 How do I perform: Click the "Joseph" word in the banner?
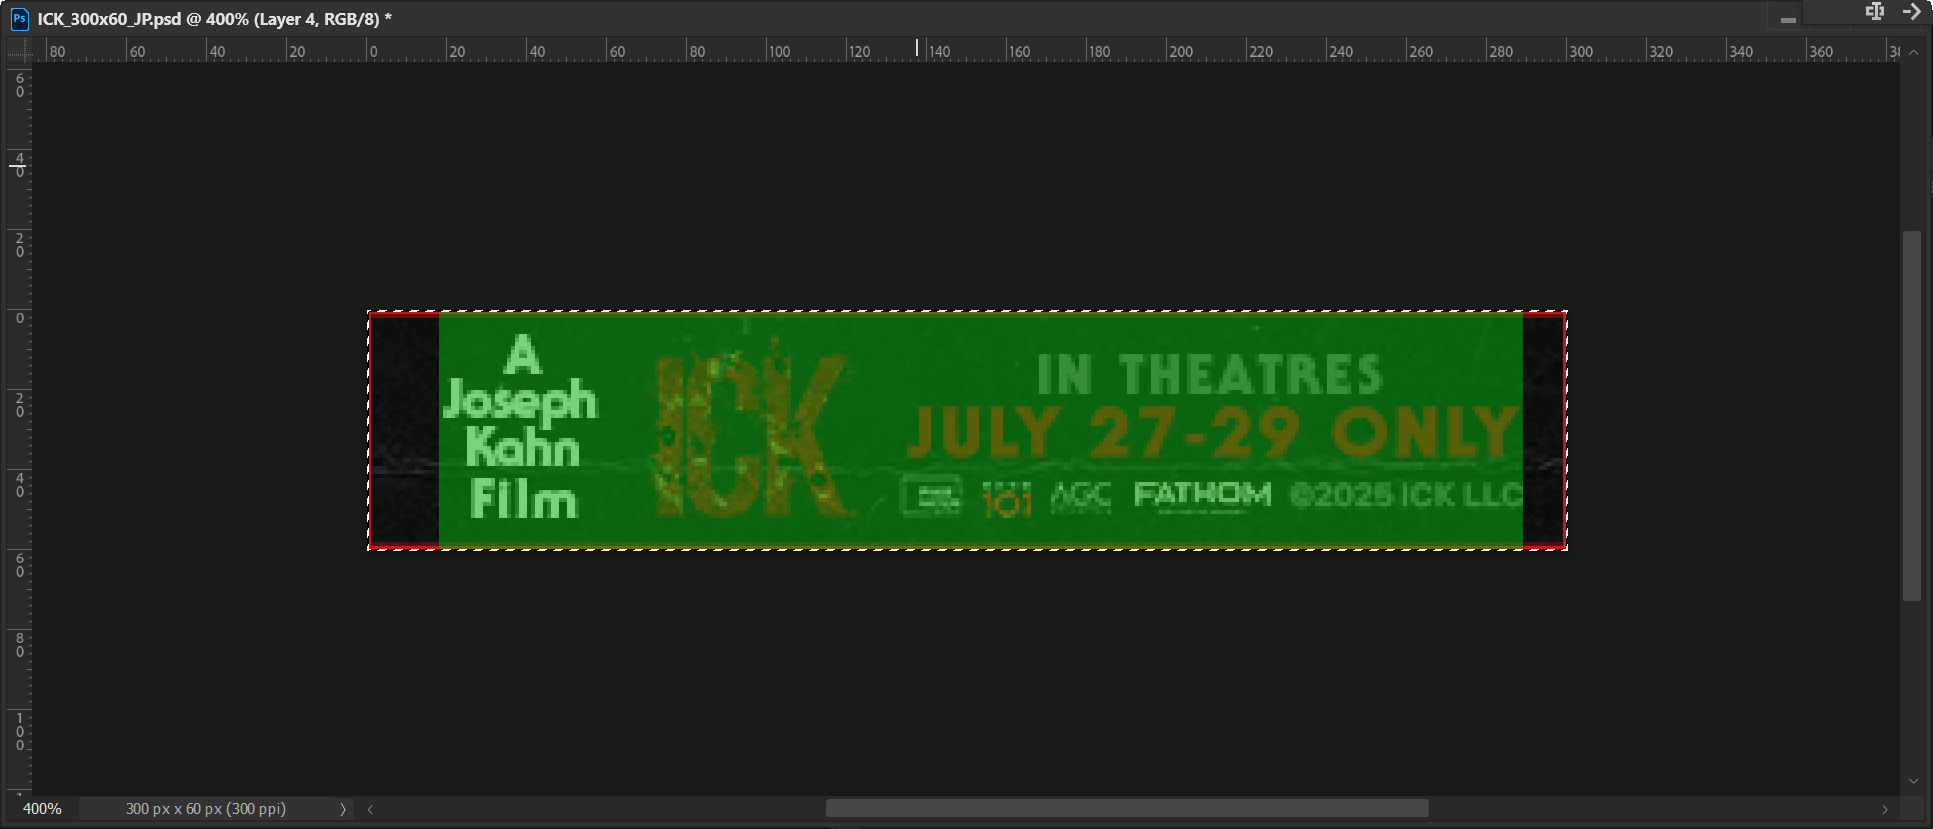pos(520,401)
